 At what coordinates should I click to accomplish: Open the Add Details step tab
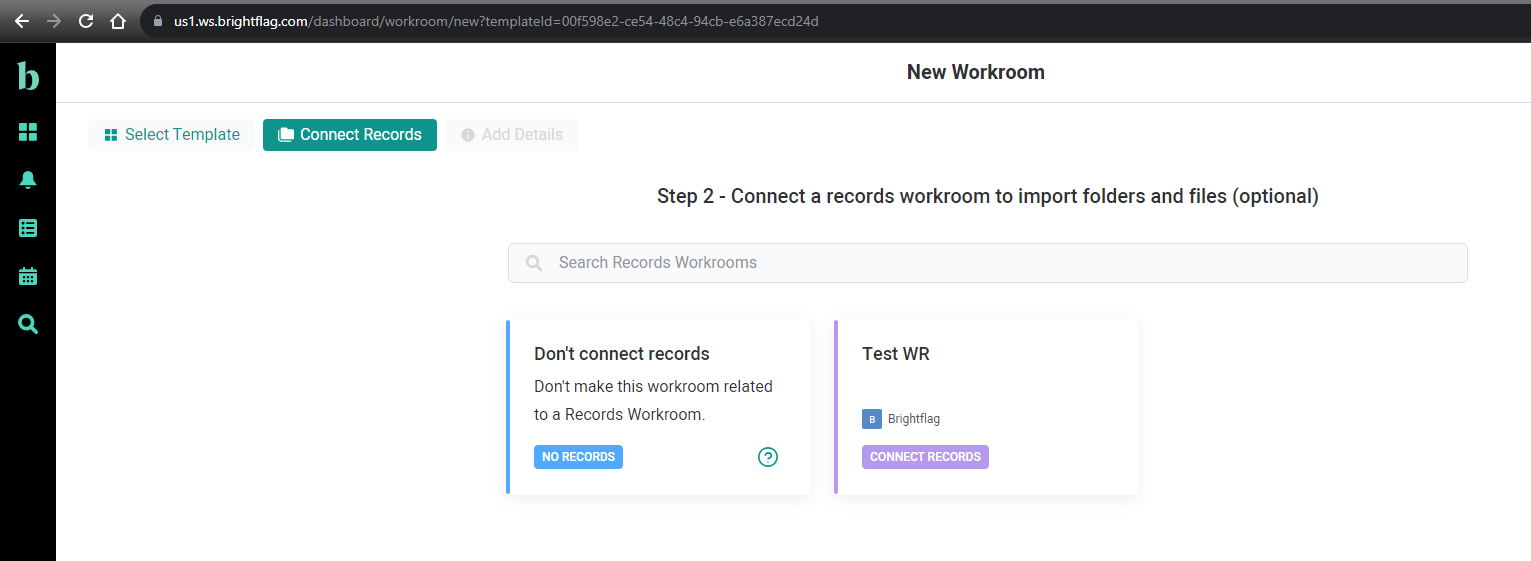click(511, 135)
